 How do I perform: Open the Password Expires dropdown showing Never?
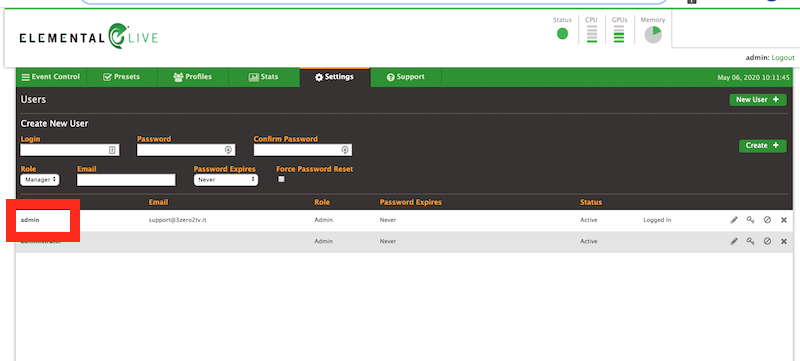(226, 179)
